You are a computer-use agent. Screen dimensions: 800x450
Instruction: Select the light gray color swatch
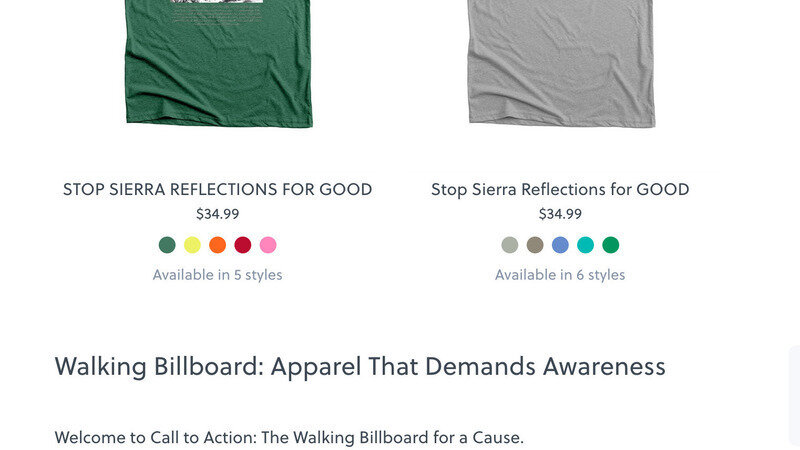coord(510,245)
